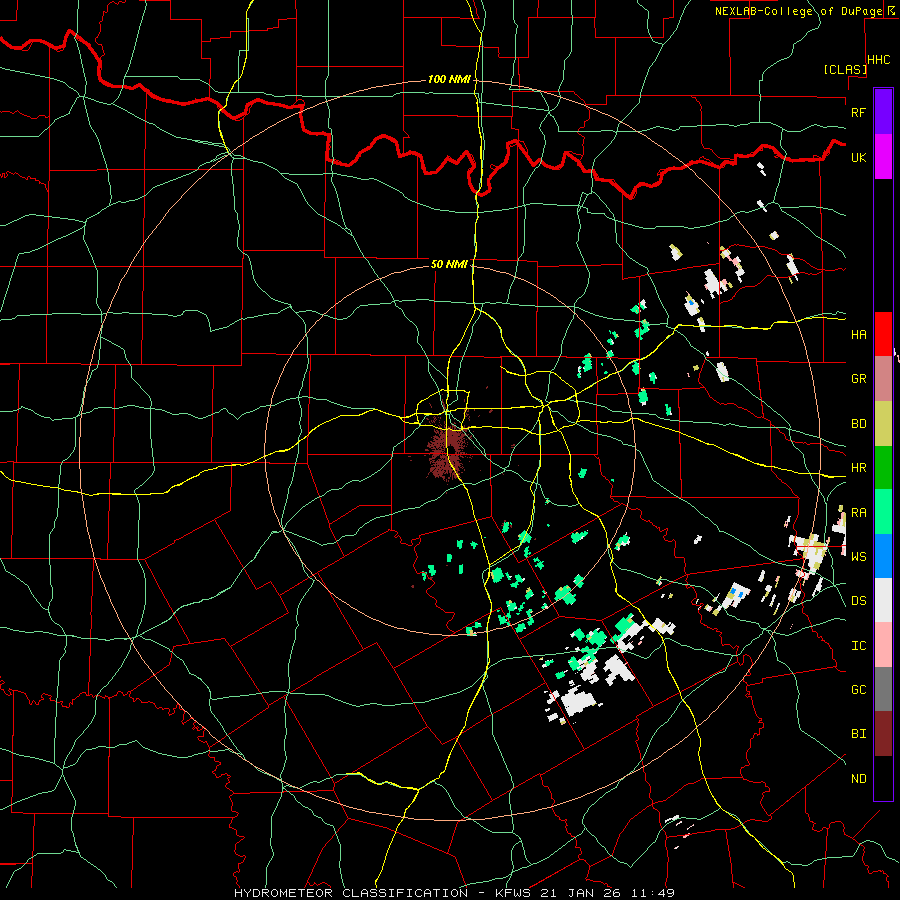The width and height of the screenshot is (900, 900).
Task: Click the red HA legend swatch
Action: pos(883,334)
